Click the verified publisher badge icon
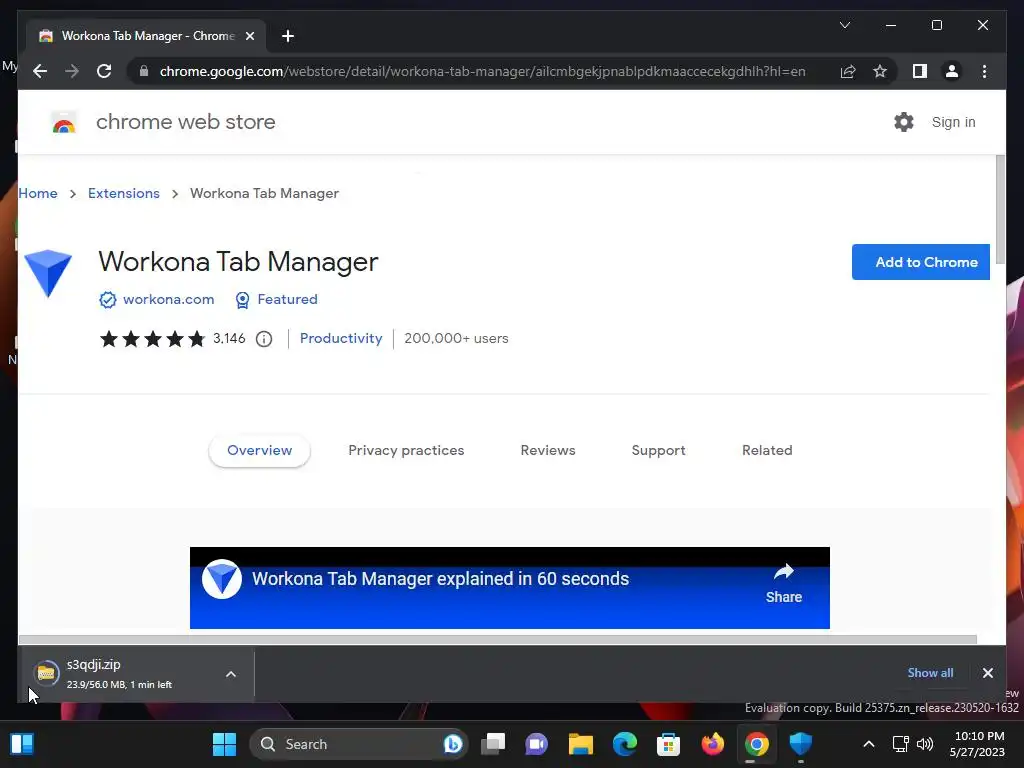This screenshot has height=768, width=1024. [x=108, y=300]
